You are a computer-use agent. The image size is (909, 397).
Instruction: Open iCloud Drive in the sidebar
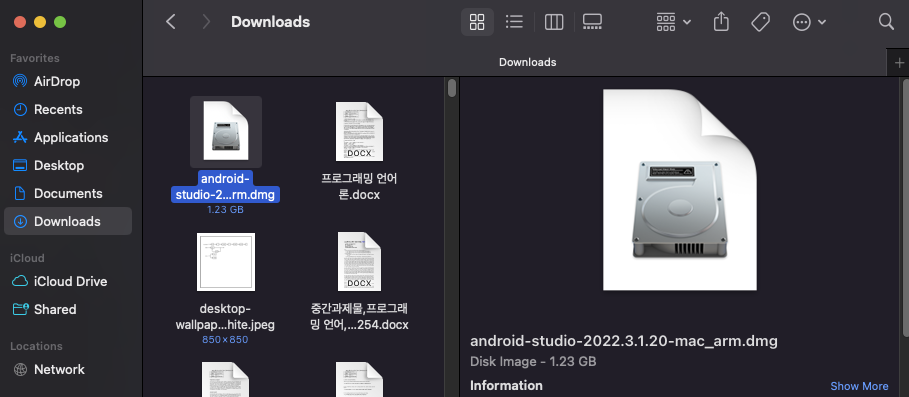(68, 281)
